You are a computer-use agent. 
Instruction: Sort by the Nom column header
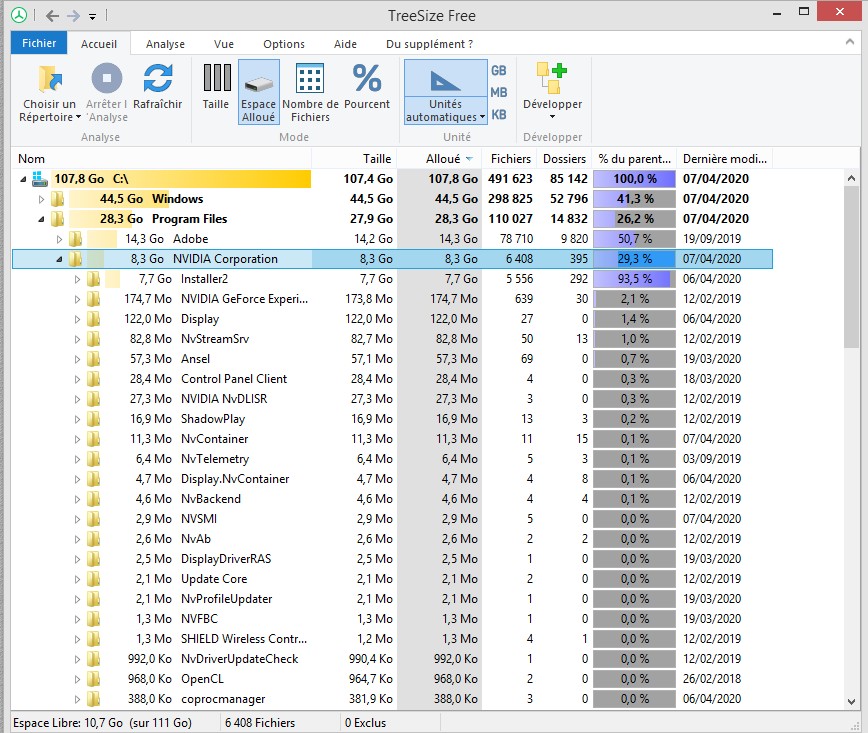161,159
